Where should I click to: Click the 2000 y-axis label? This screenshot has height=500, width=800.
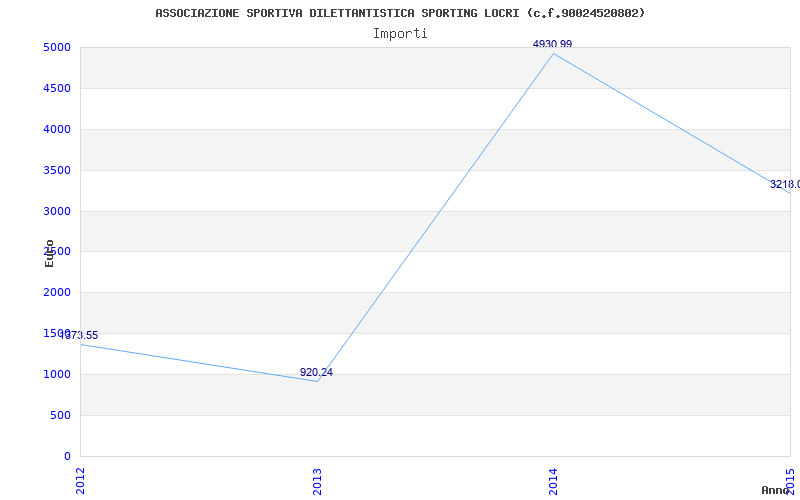coord(57,293)
